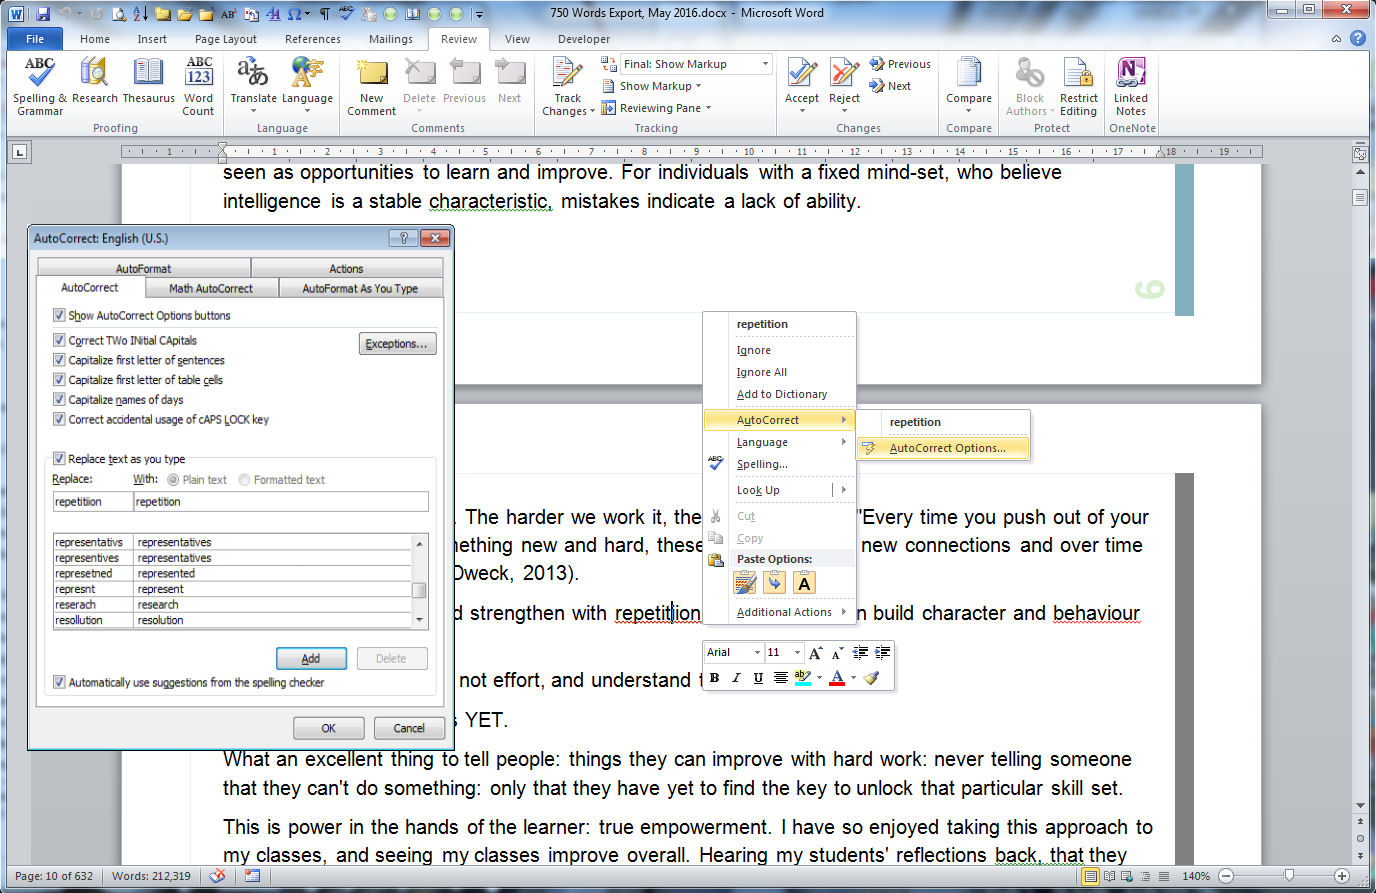Viewport: 1376px width, 893px height.
Task: Open the Track Changes dropdown arrow
Action: 592,111
